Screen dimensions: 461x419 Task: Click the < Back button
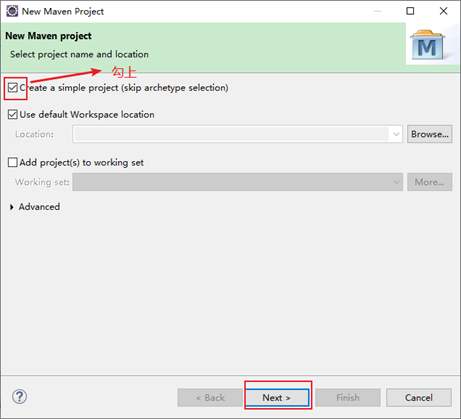tap(210, 397)
